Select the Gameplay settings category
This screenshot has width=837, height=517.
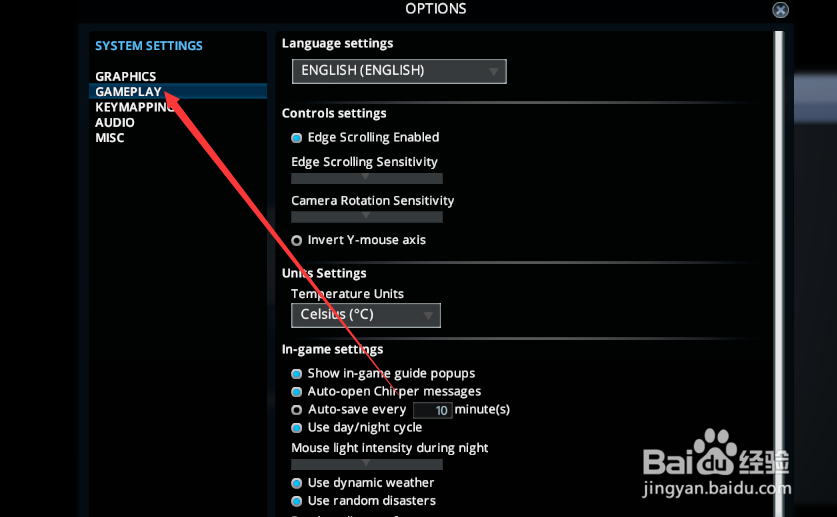[128, 92]
